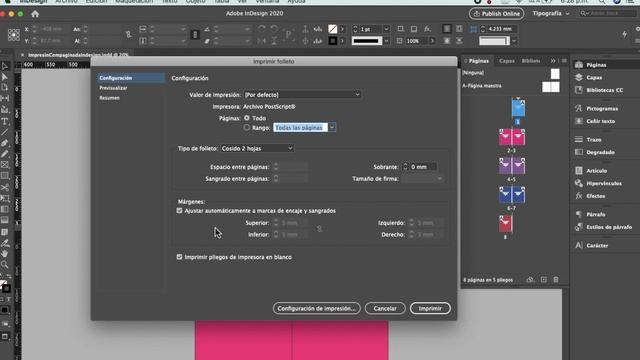Screen dimensions: 640x360
Task: Open Bibliotecas CC panel in the dock
Action: (x=599, y=90)
